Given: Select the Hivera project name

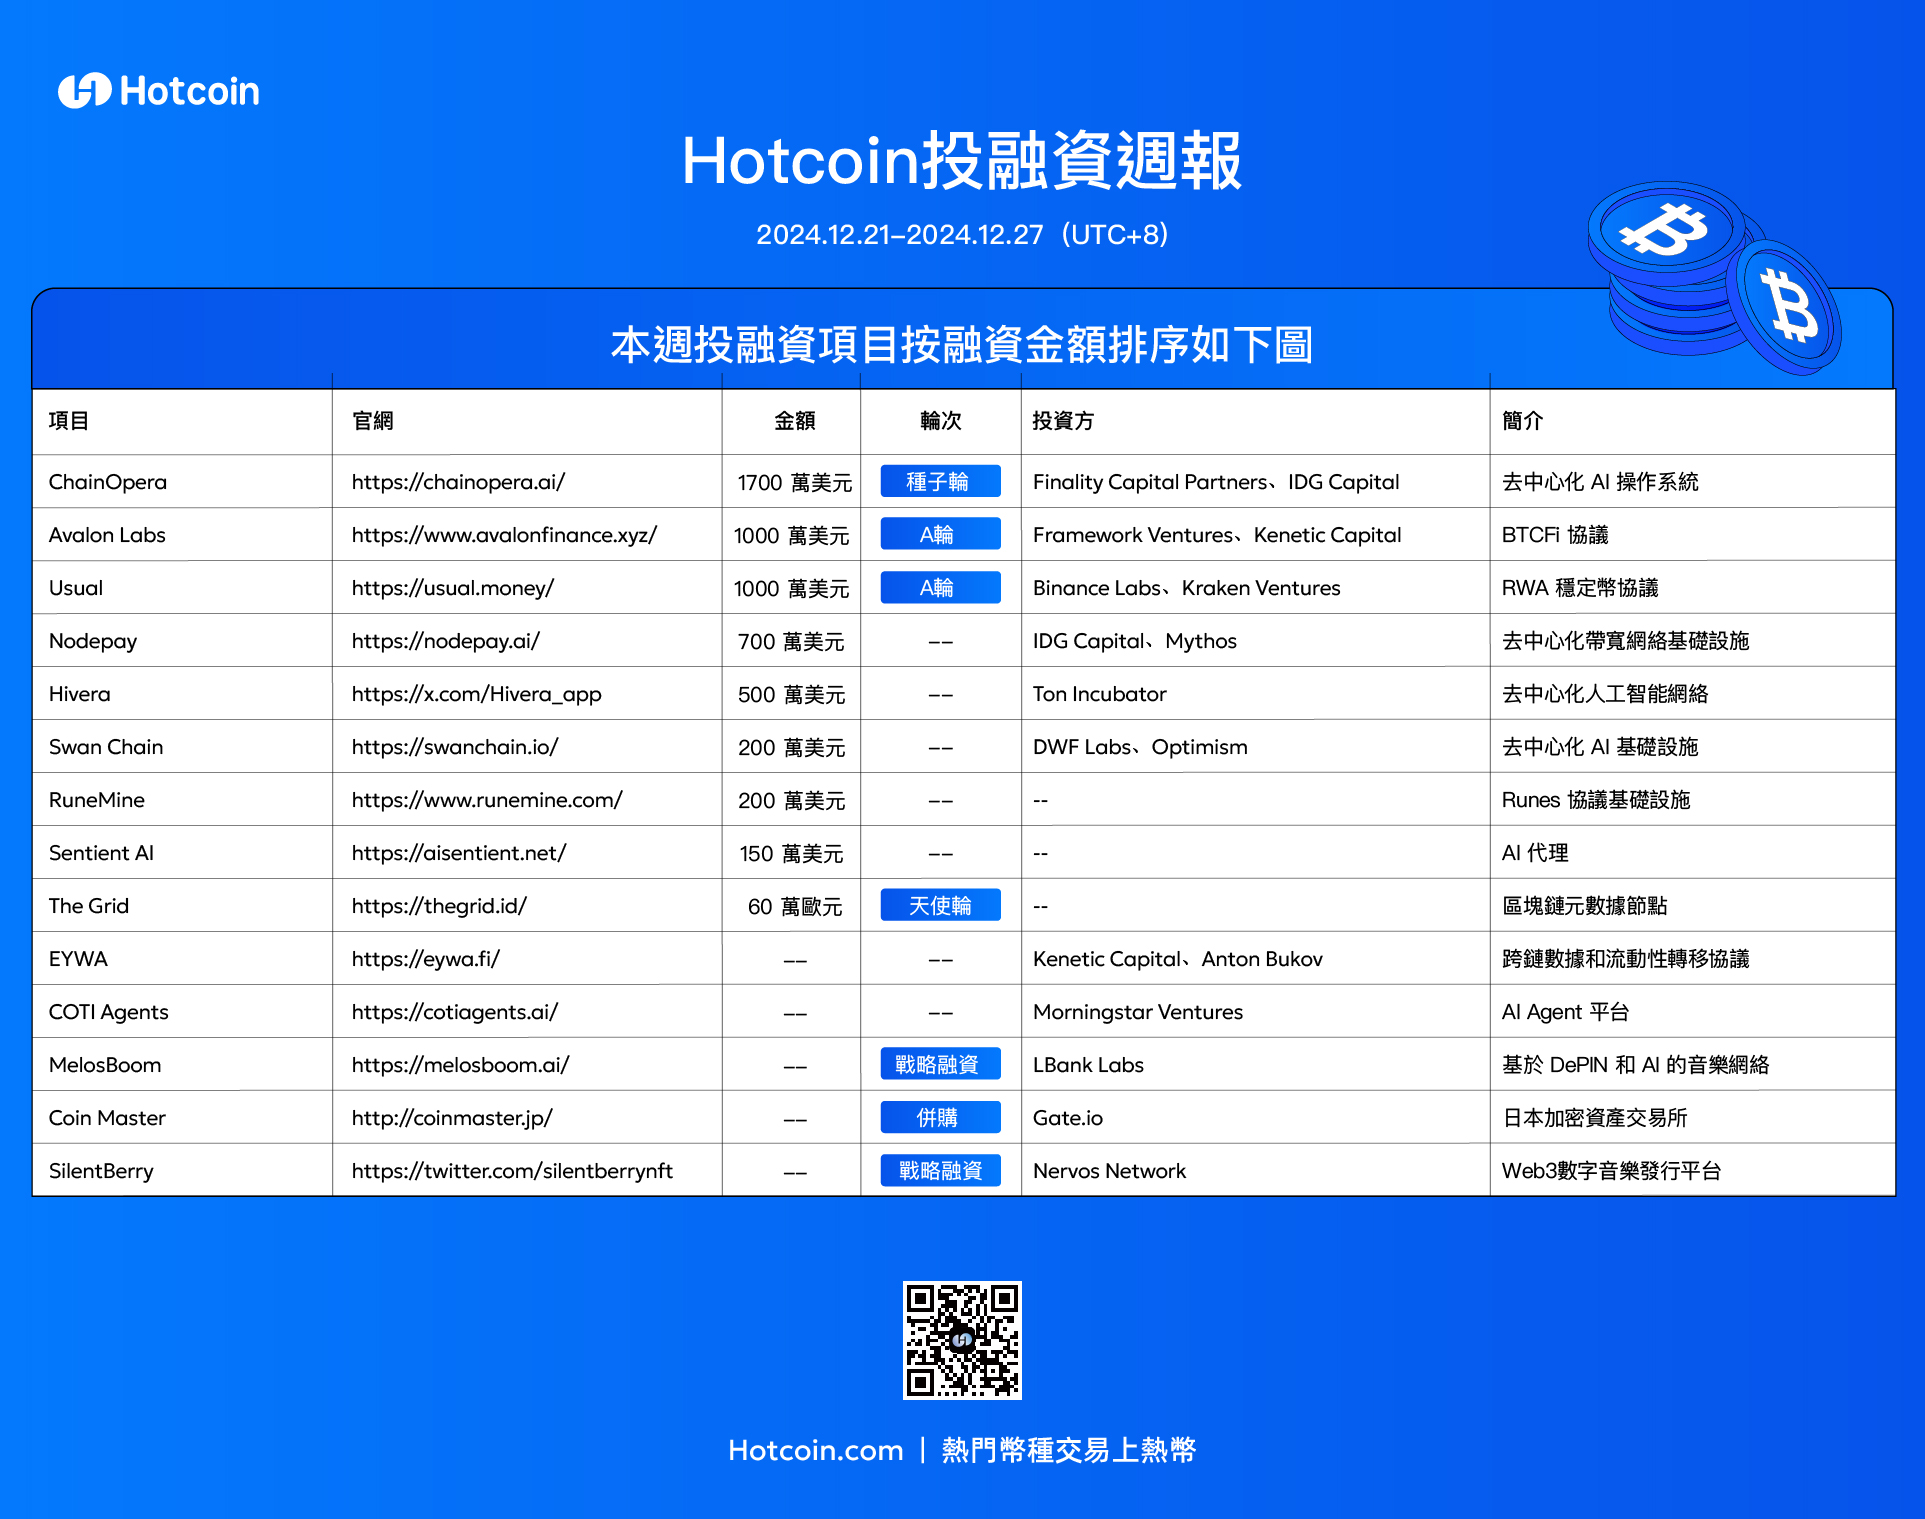Looking at the screenshot, I should 80,694.
